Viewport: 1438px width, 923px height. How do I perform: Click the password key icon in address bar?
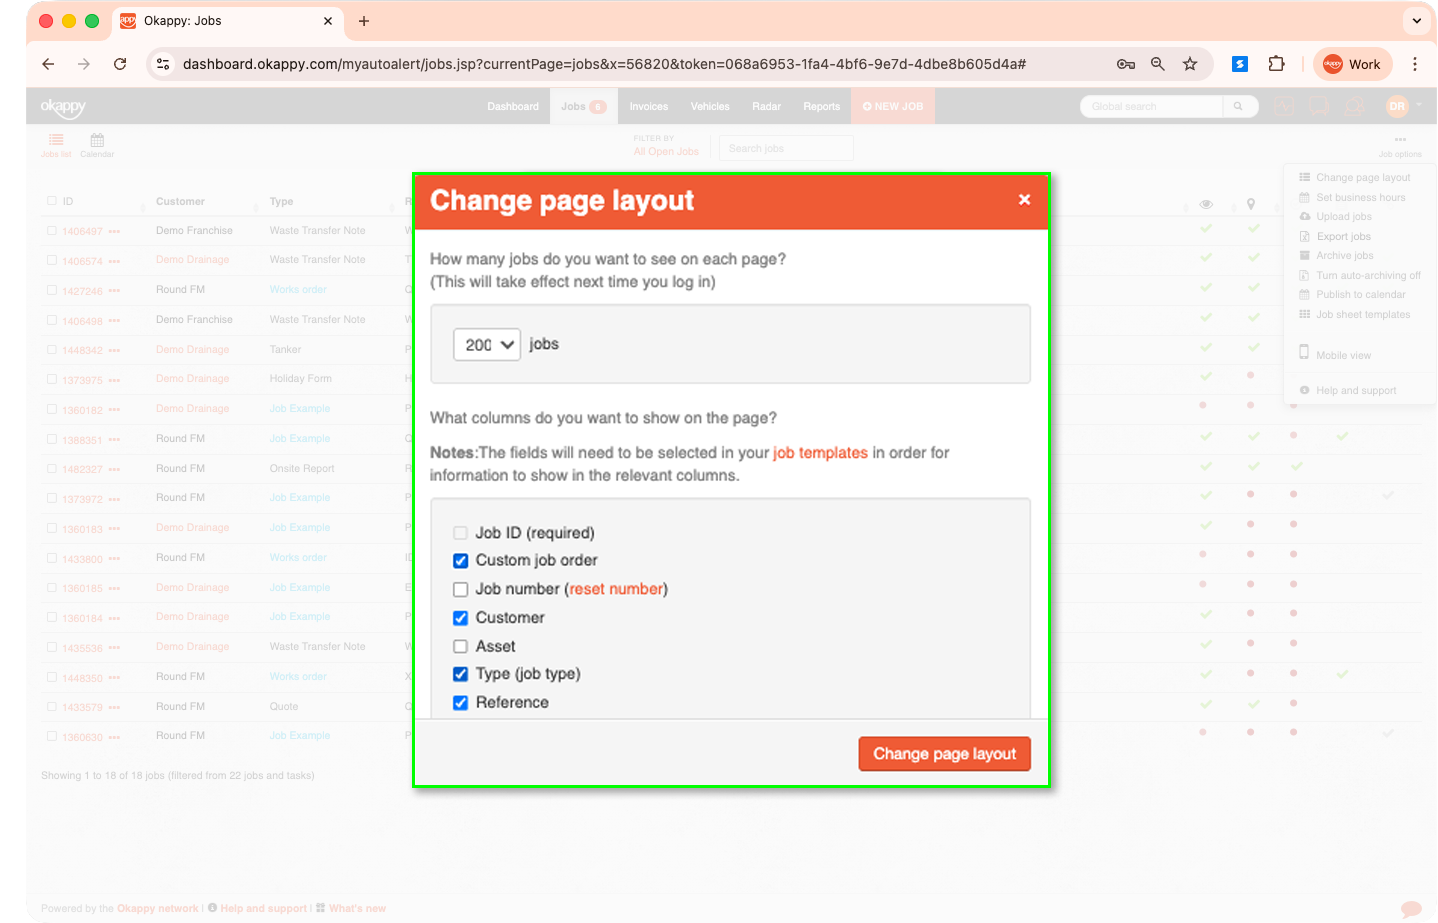(x=1126, y=64)
